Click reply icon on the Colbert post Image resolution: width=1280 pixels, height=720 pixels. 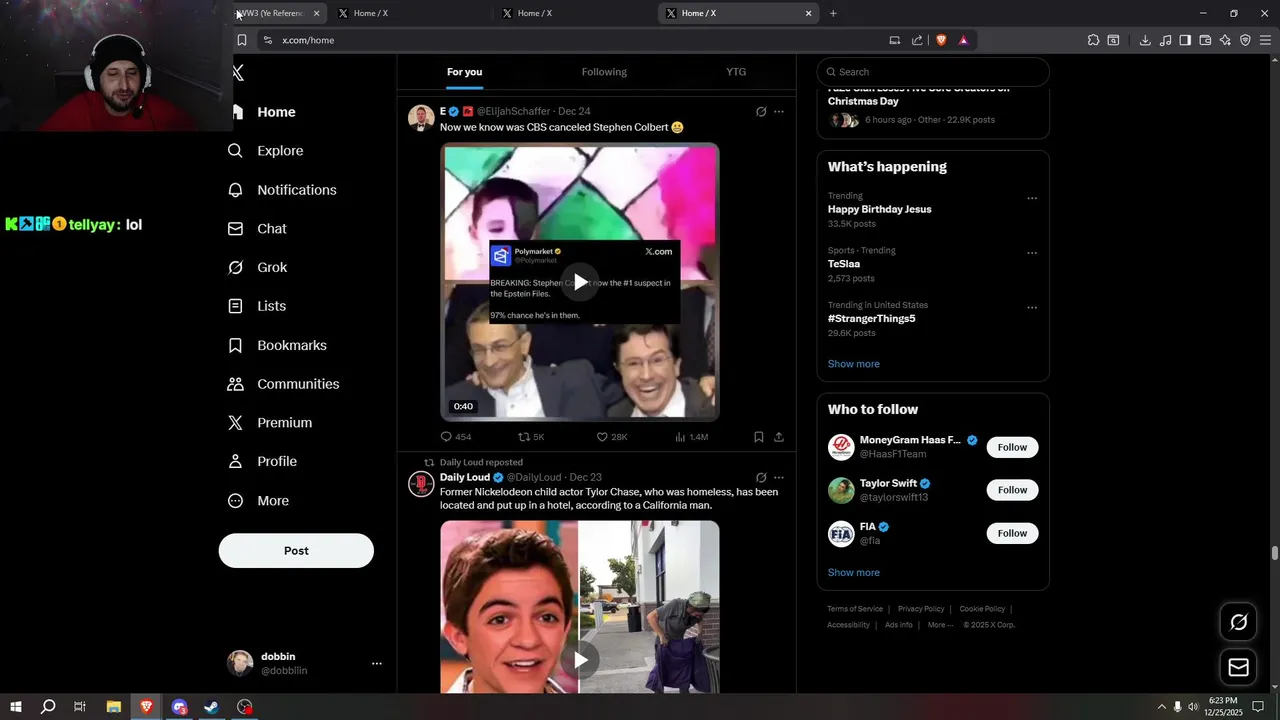(x=446, y=437)
